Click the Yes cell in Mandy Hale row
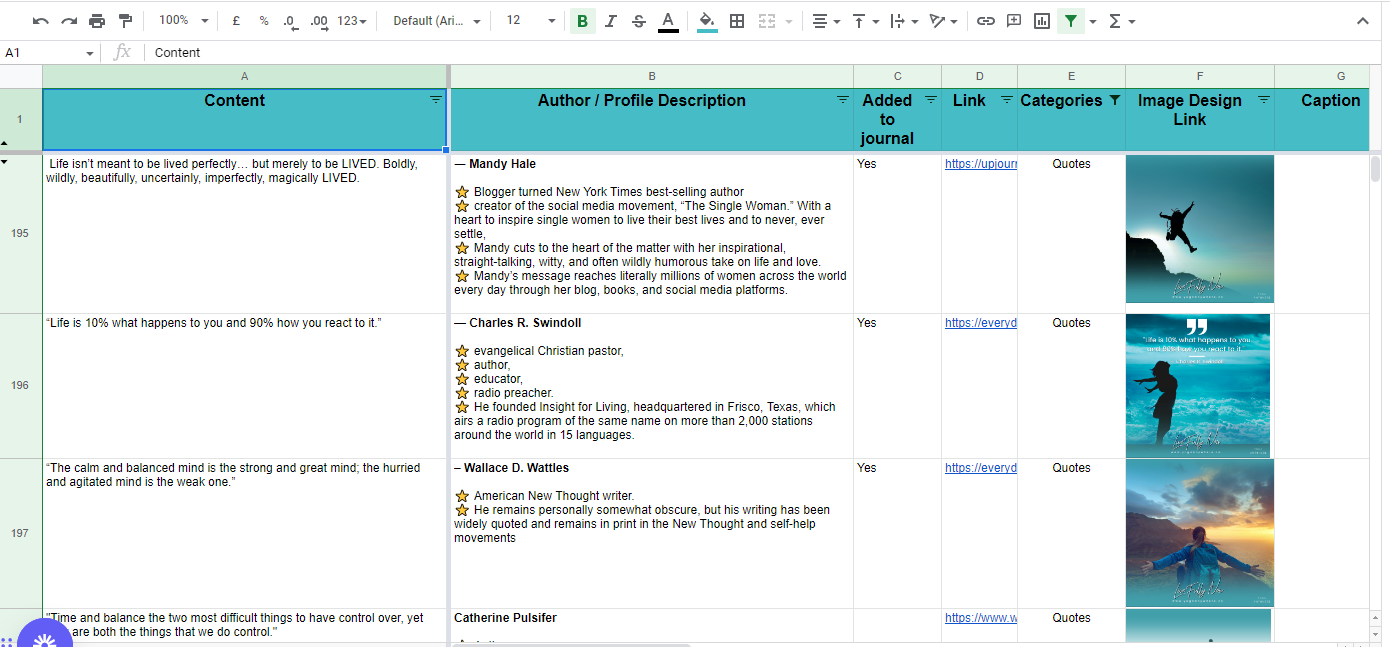Screen dimensions: 1390x647 click(897, 233)
